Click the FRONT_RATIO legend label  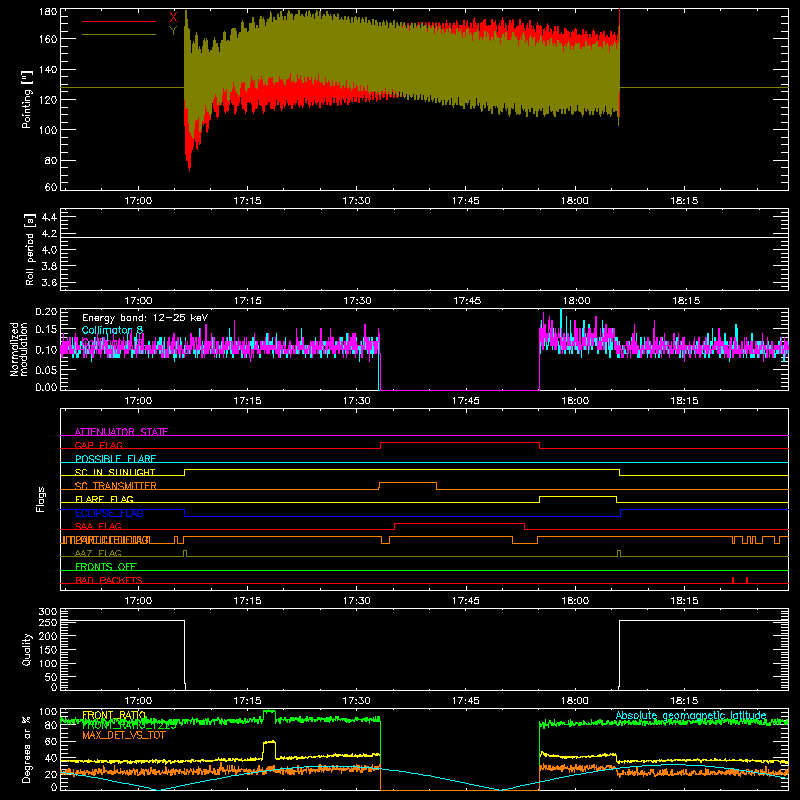click(x=114, y=715)
